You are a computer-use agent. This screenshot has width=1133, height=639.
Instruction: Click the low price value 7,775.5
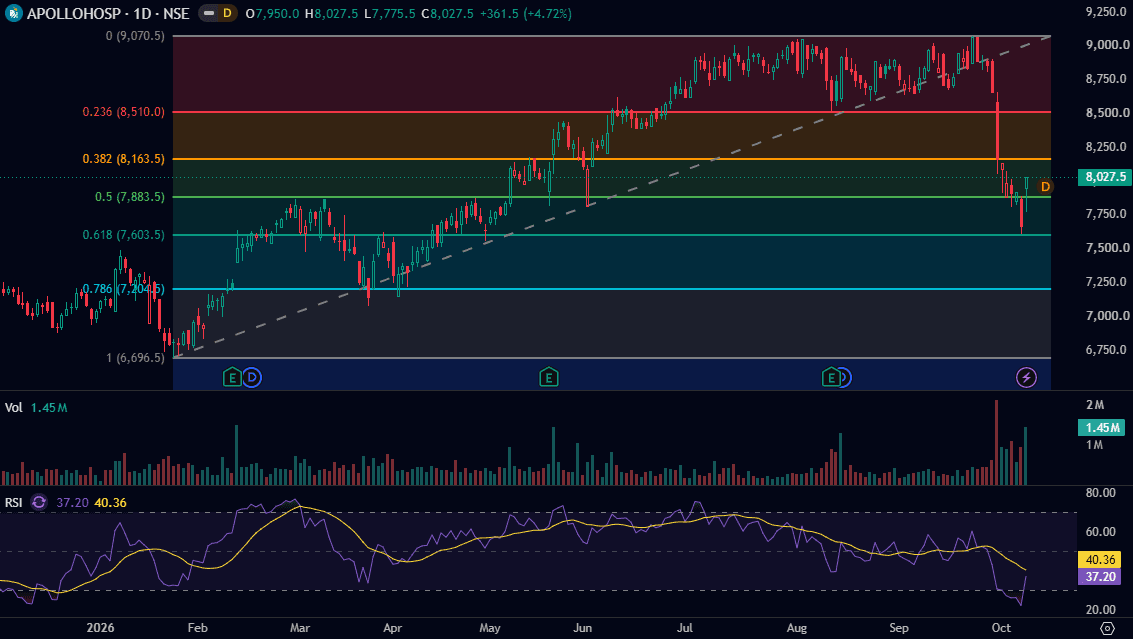pos(393,14)
